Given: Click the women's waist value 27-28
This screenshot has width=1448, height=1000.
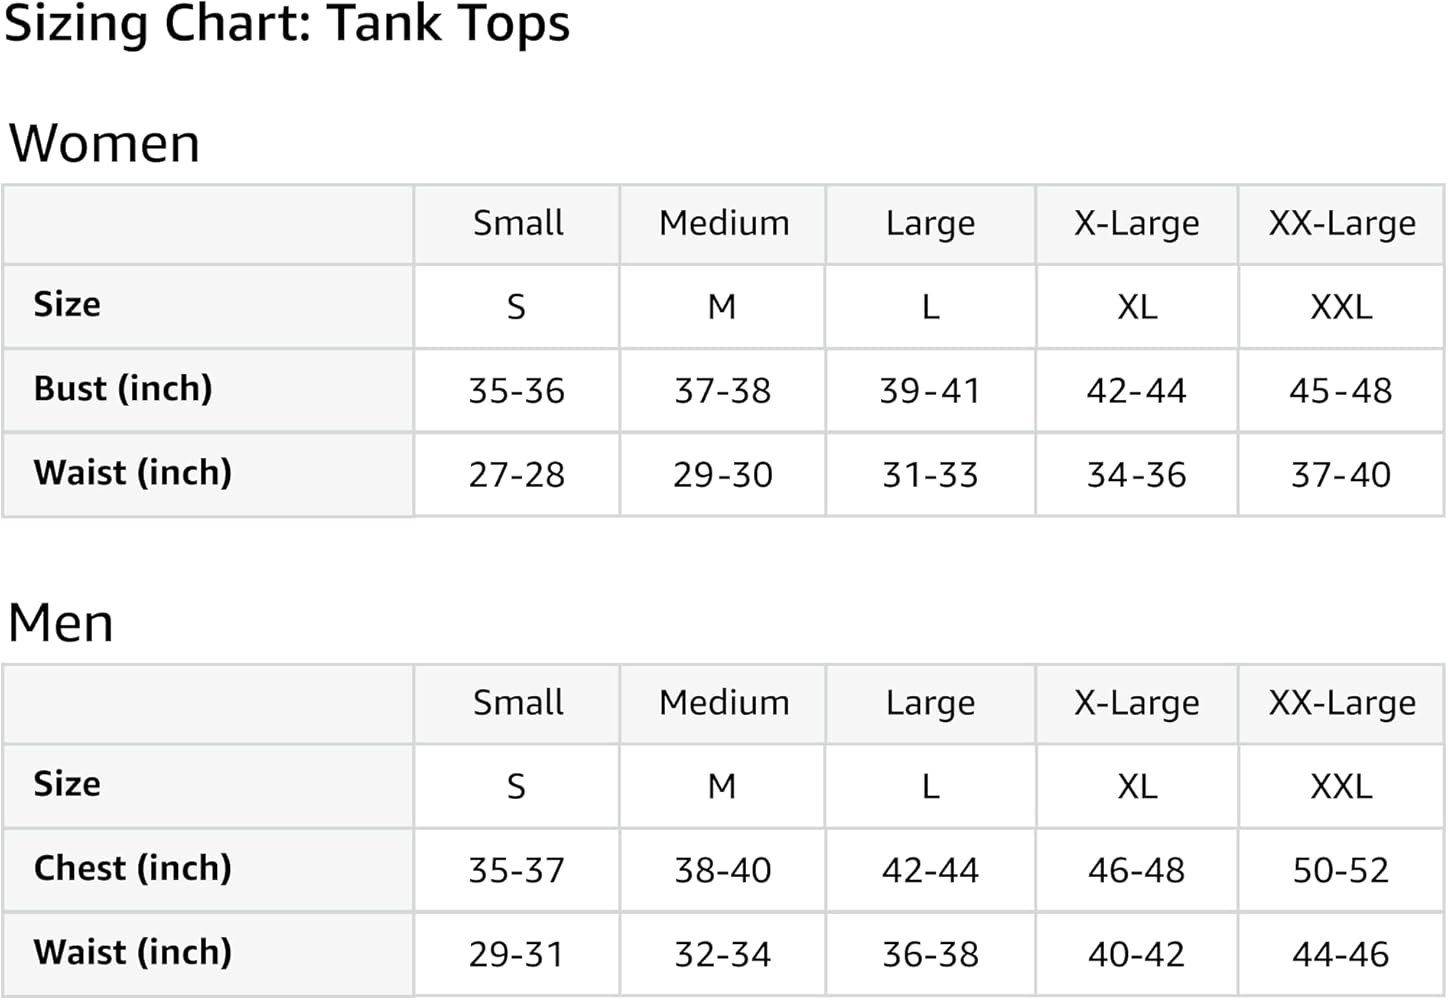Looking at the screenshot, I should point(517,475).
